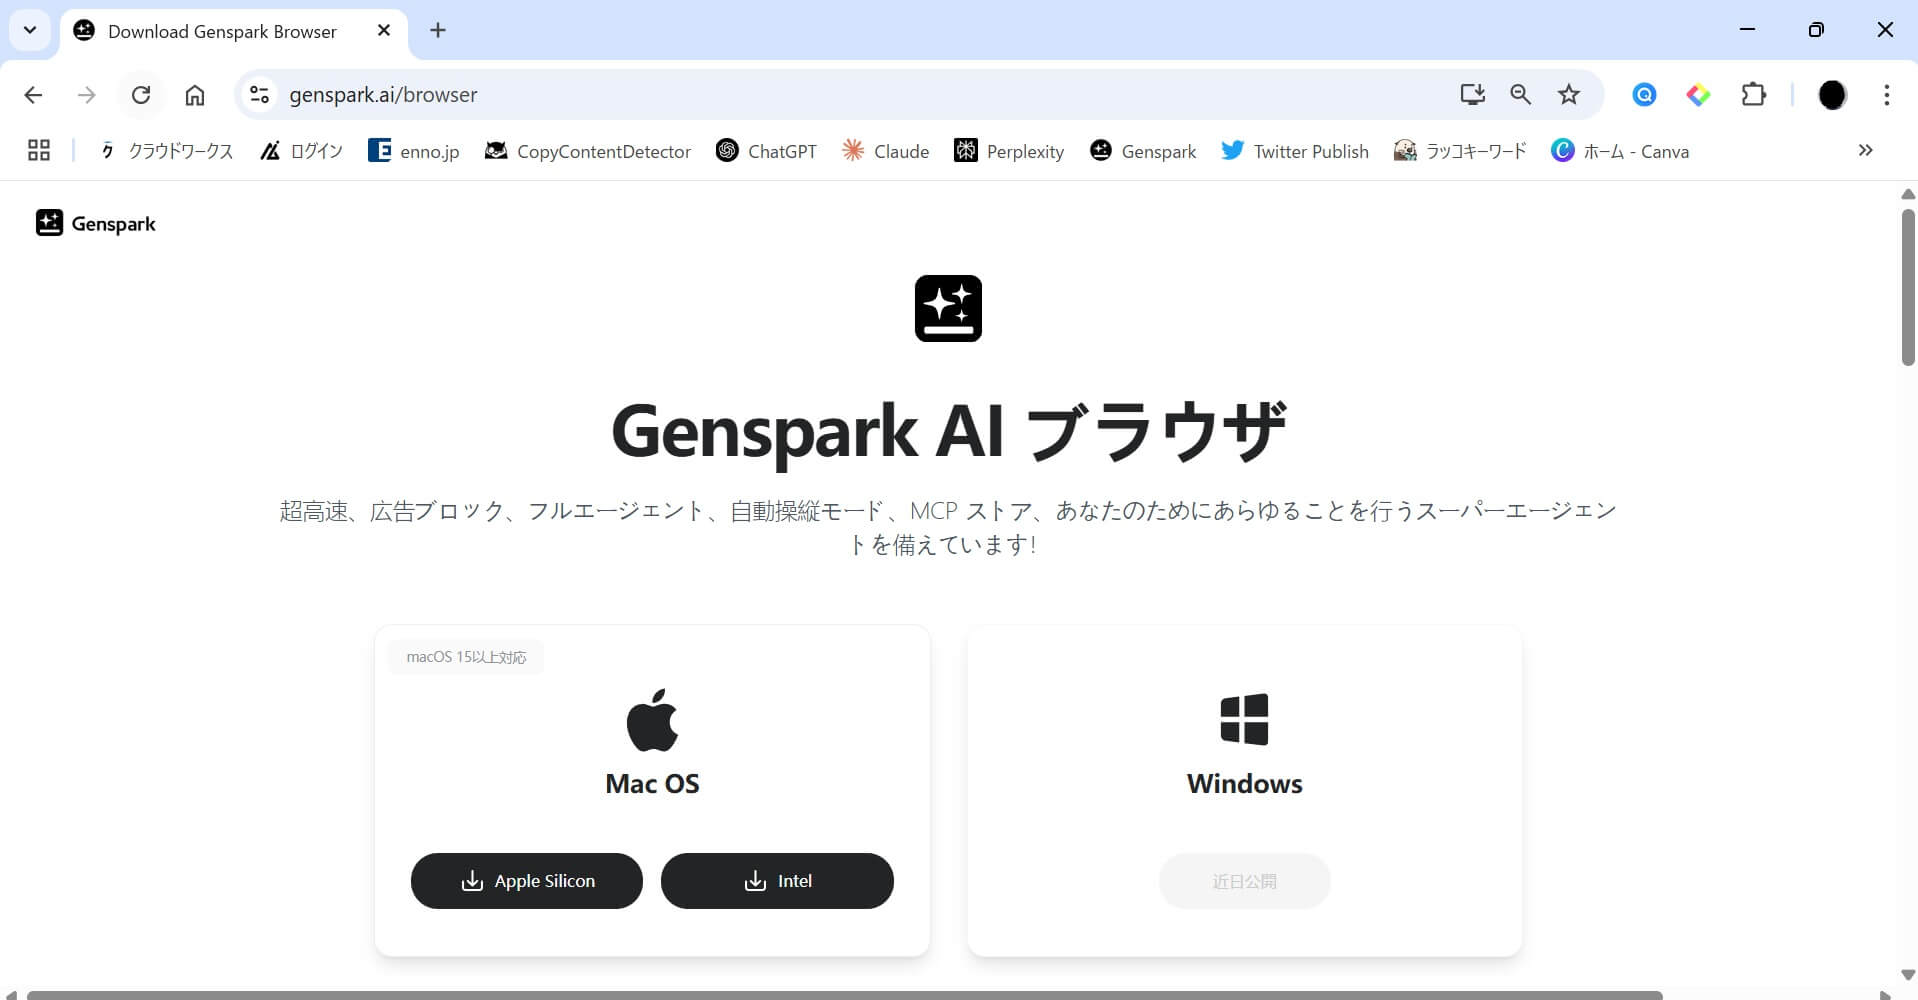Open the ホーム - Canva bookmark
The height and width of the screenshot is (1000, 1918).
pos(1620,151)
